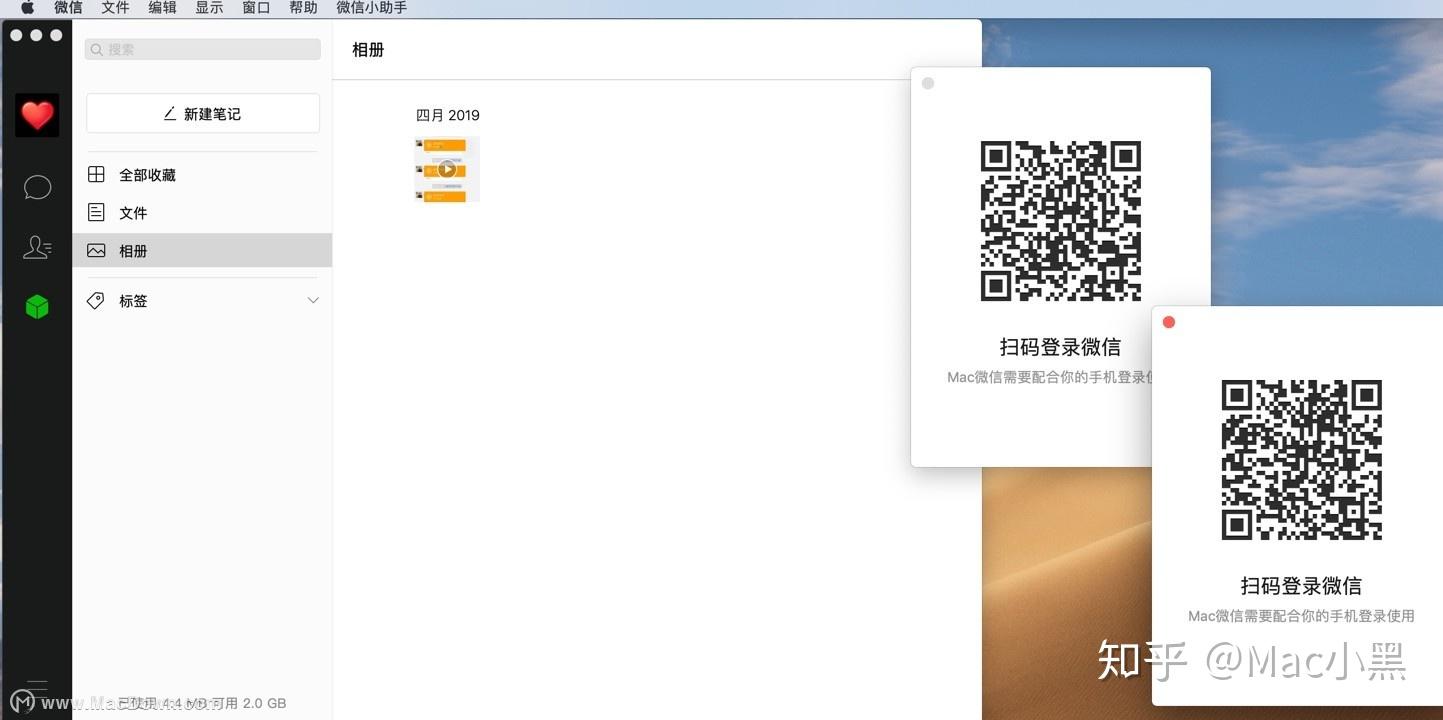Image resolution: width=1443 pixels, height=720 pixels.
Task: Expand the 标签 chevron
Action: coord(313,300)
